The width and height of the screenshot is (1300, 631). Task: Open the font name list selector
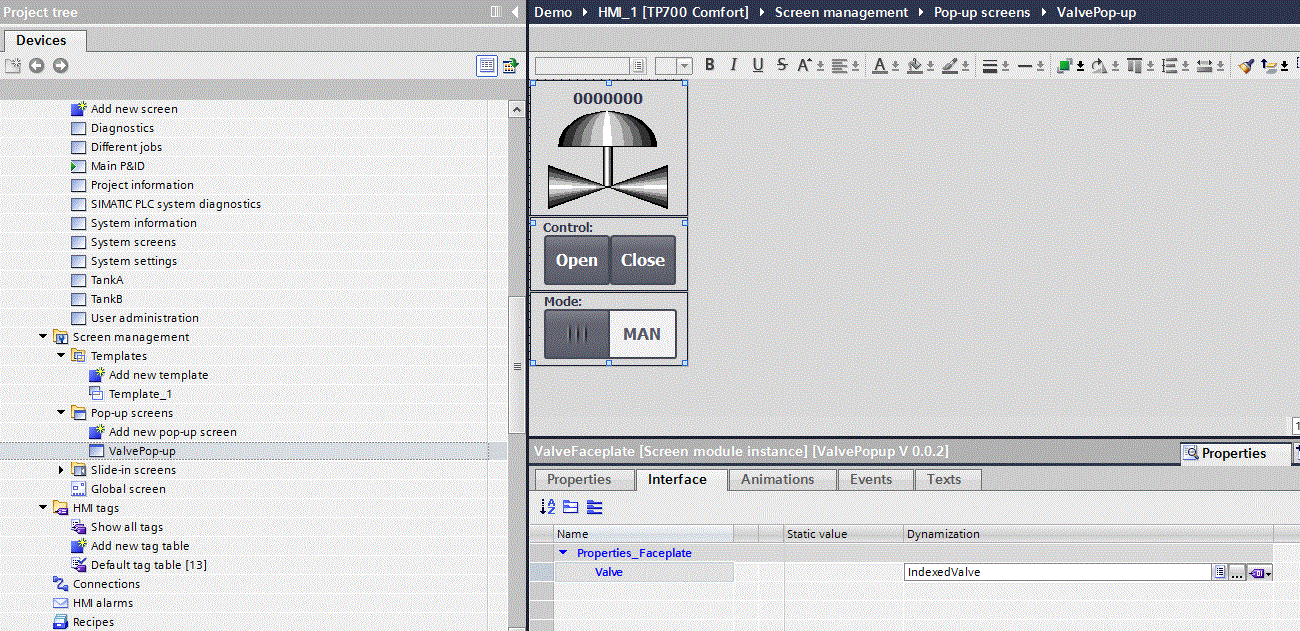tap(638, 66)
